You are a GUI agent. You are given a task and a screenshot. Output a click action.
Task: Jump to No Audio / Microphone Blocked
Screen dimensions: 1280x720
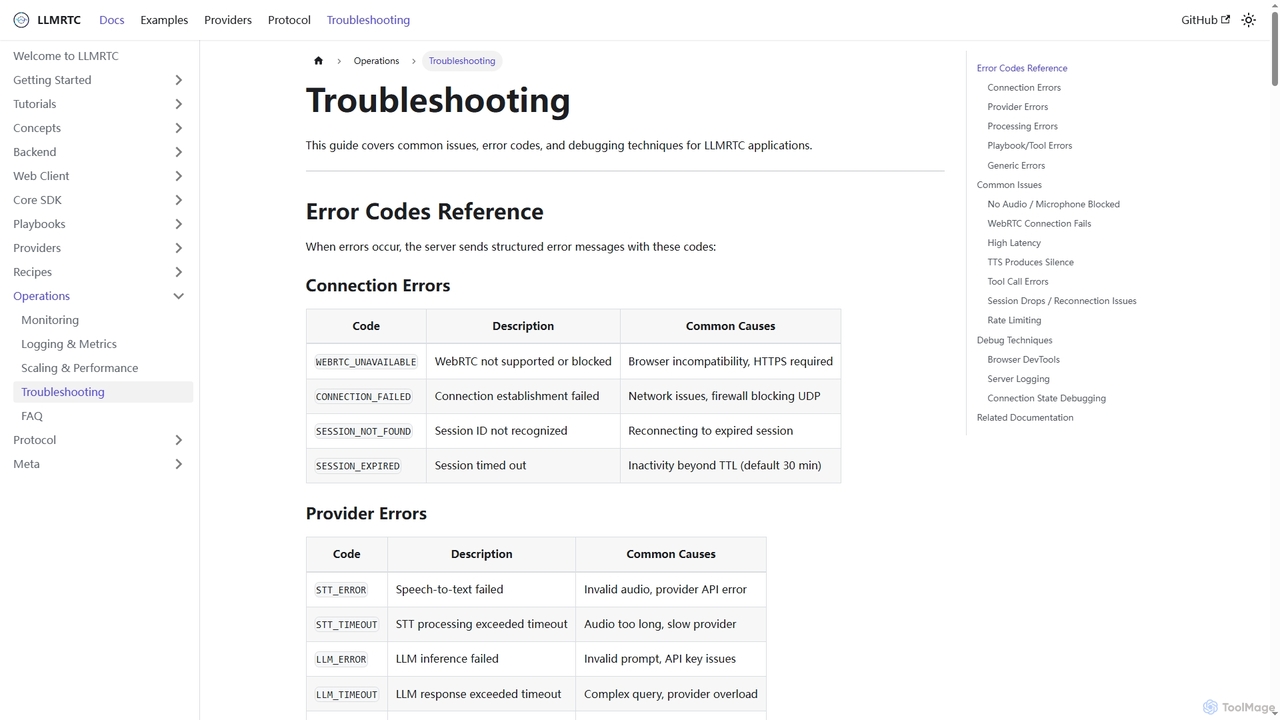click(x=1053, y=204)
